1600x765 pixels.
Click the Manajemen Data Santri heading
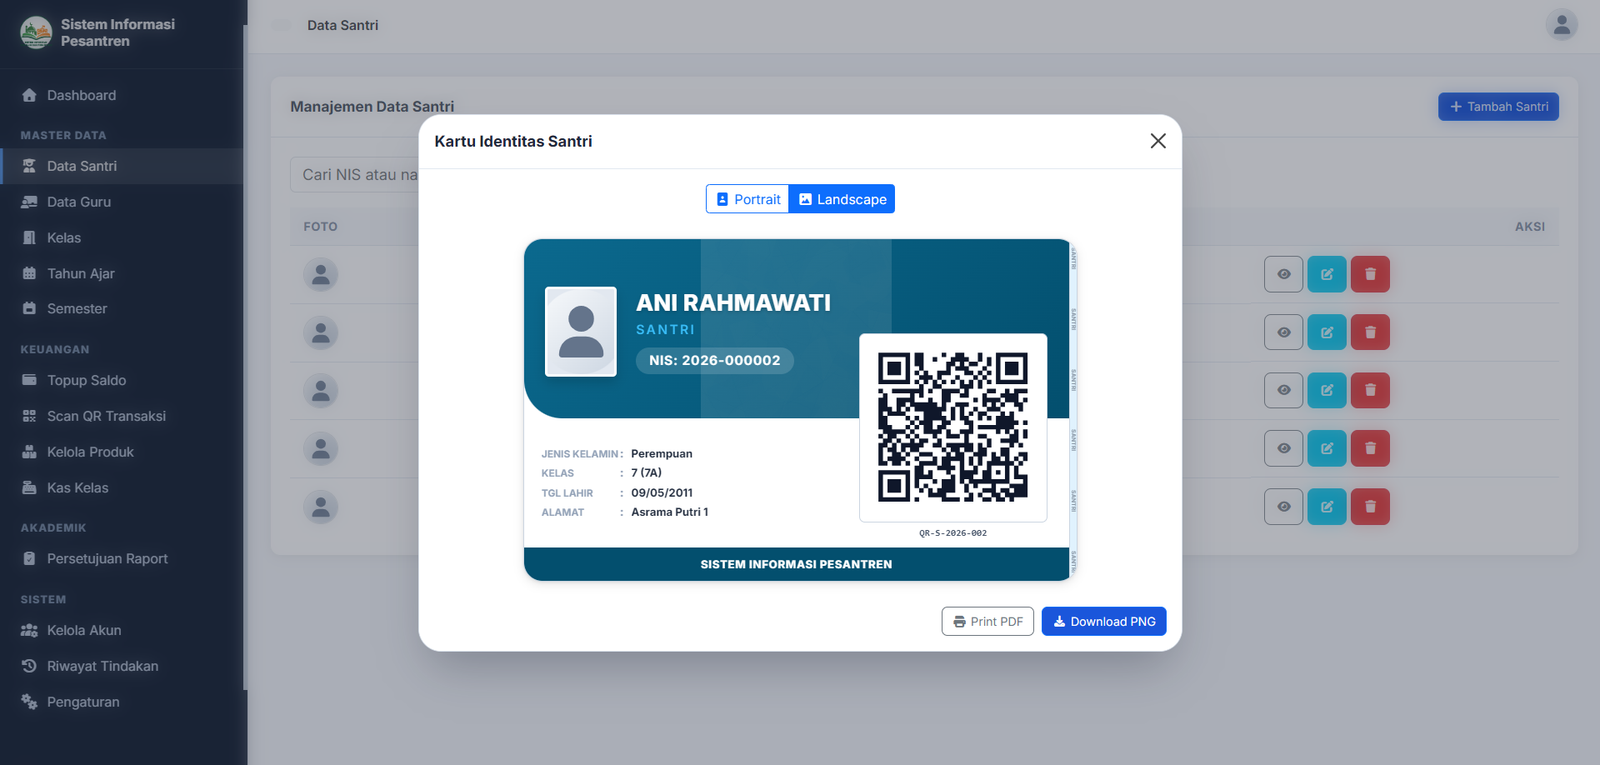pyautogui.click(x=372, y=106)
